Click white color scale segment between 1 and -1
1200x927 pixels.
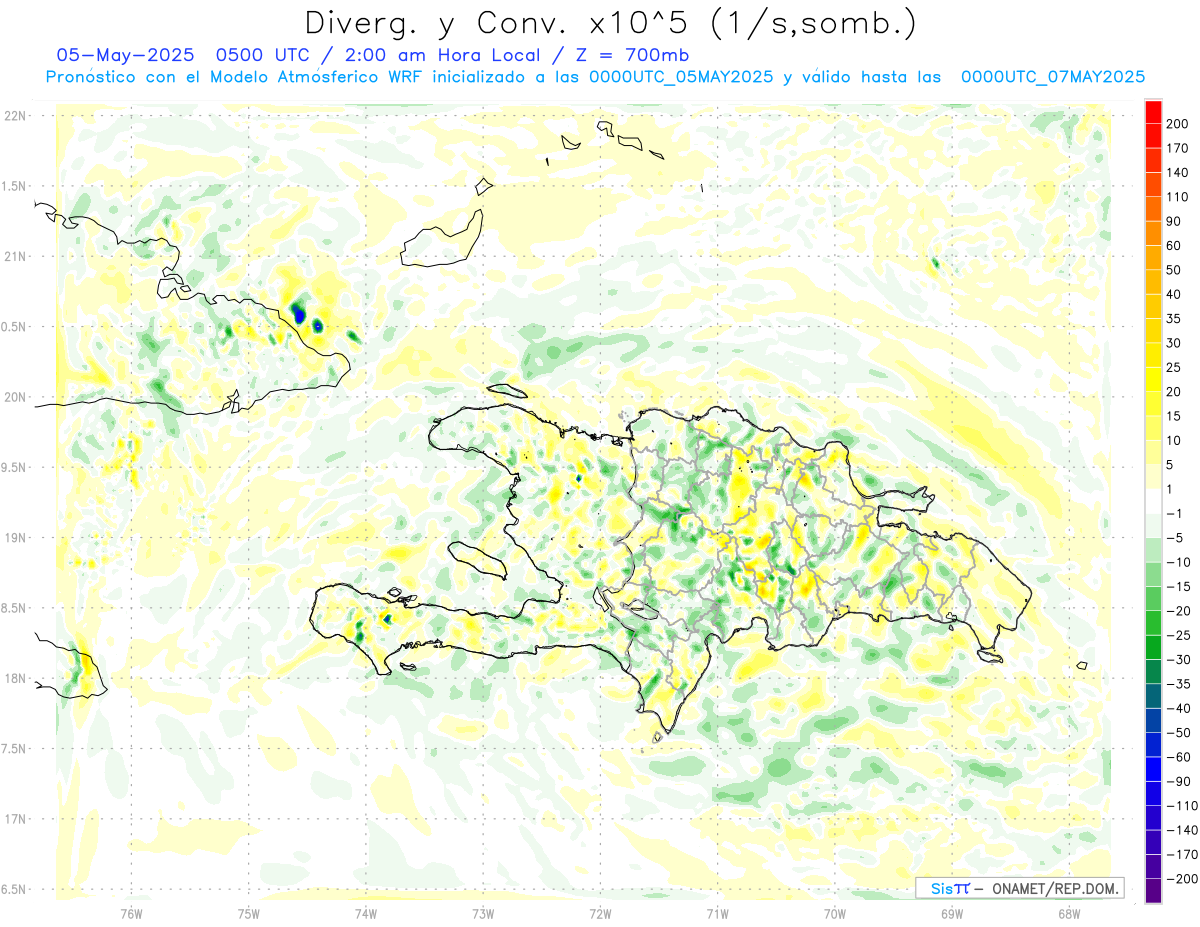[1153, 501]
